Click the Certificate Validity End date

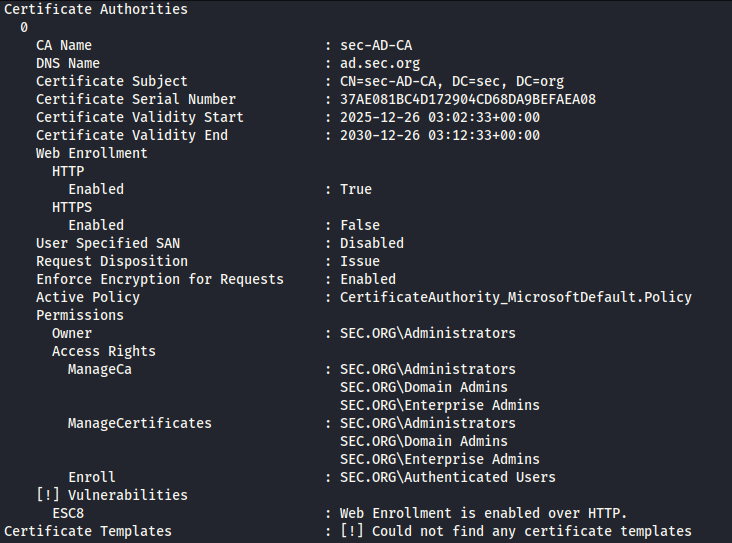pyautogui.click(x=440, y=135)
